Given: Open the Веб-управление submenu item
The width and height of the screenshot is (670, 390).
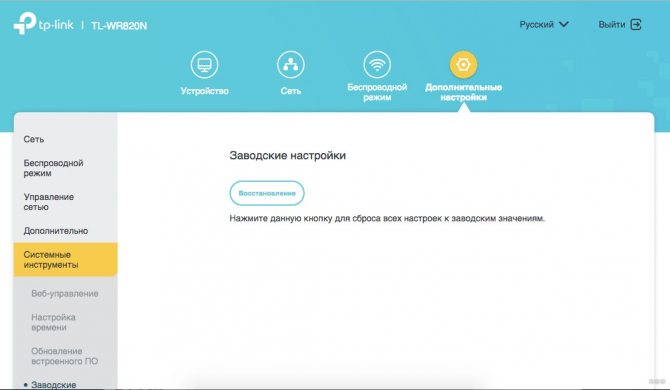Looking at the screenshot, I should coord(65,293).
